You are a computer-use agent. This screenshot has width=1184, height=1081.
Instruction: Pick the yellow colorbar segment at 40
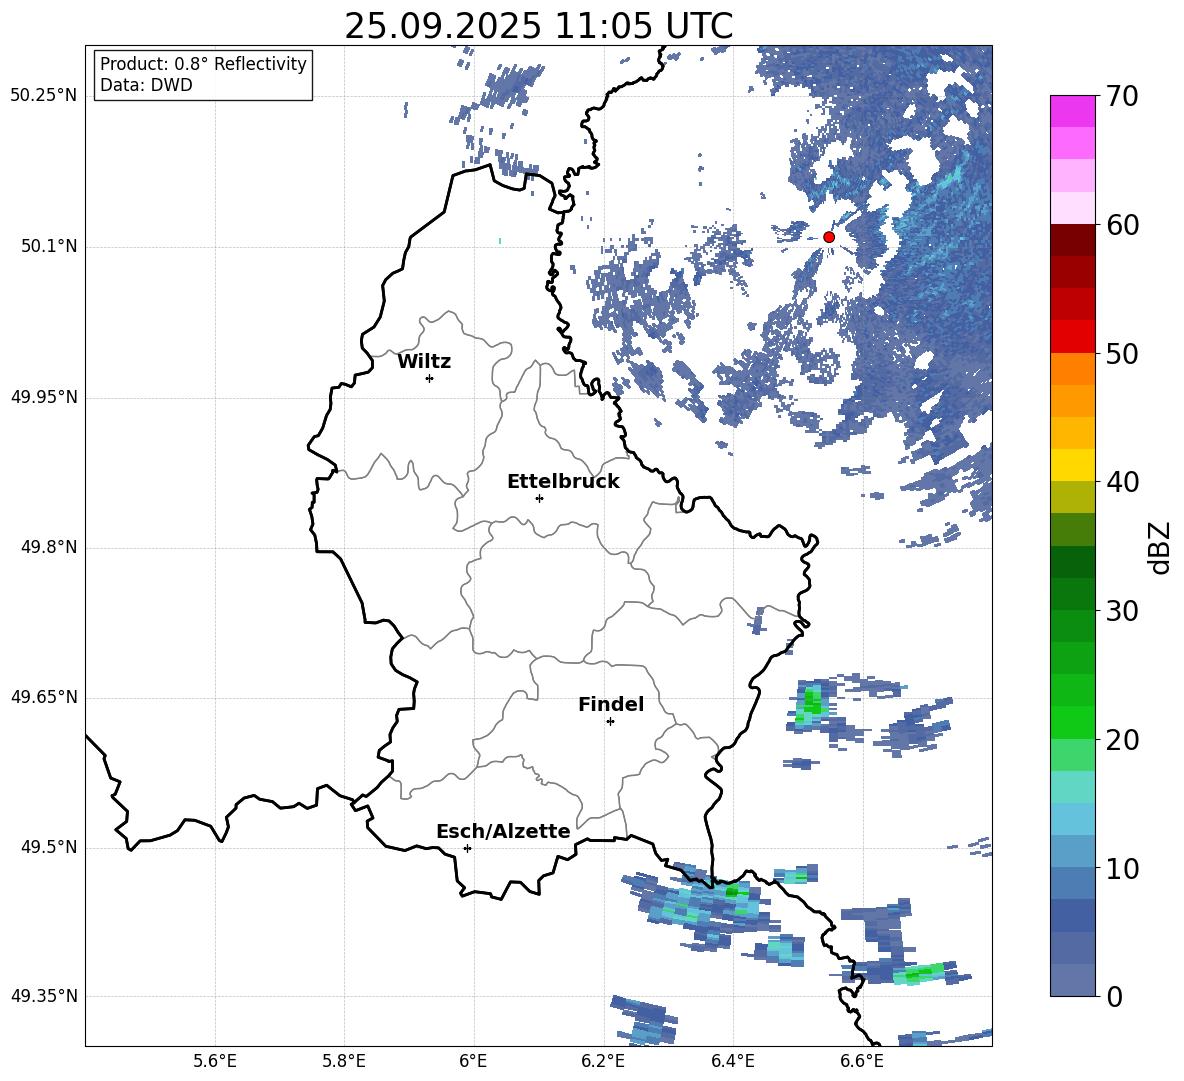coord(1072,465)
